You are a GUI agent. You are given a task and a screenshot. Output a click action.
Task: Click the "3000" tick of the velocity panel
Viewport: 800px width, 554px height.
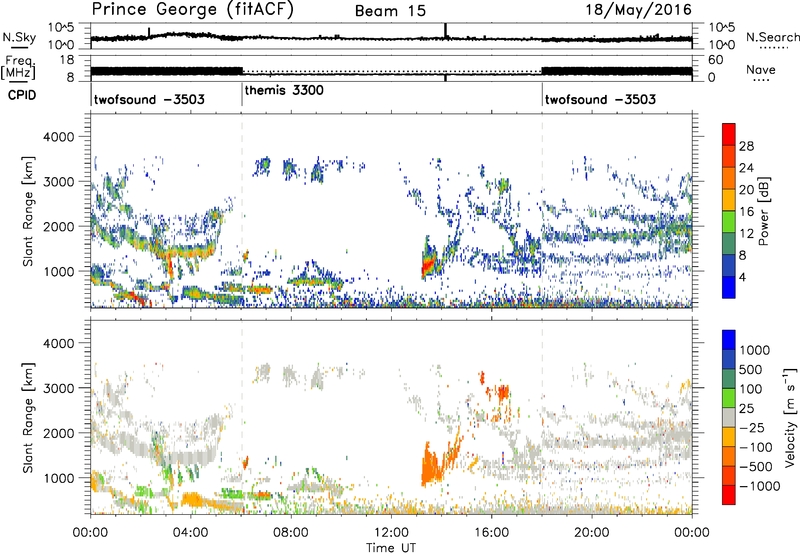(60, 388)
